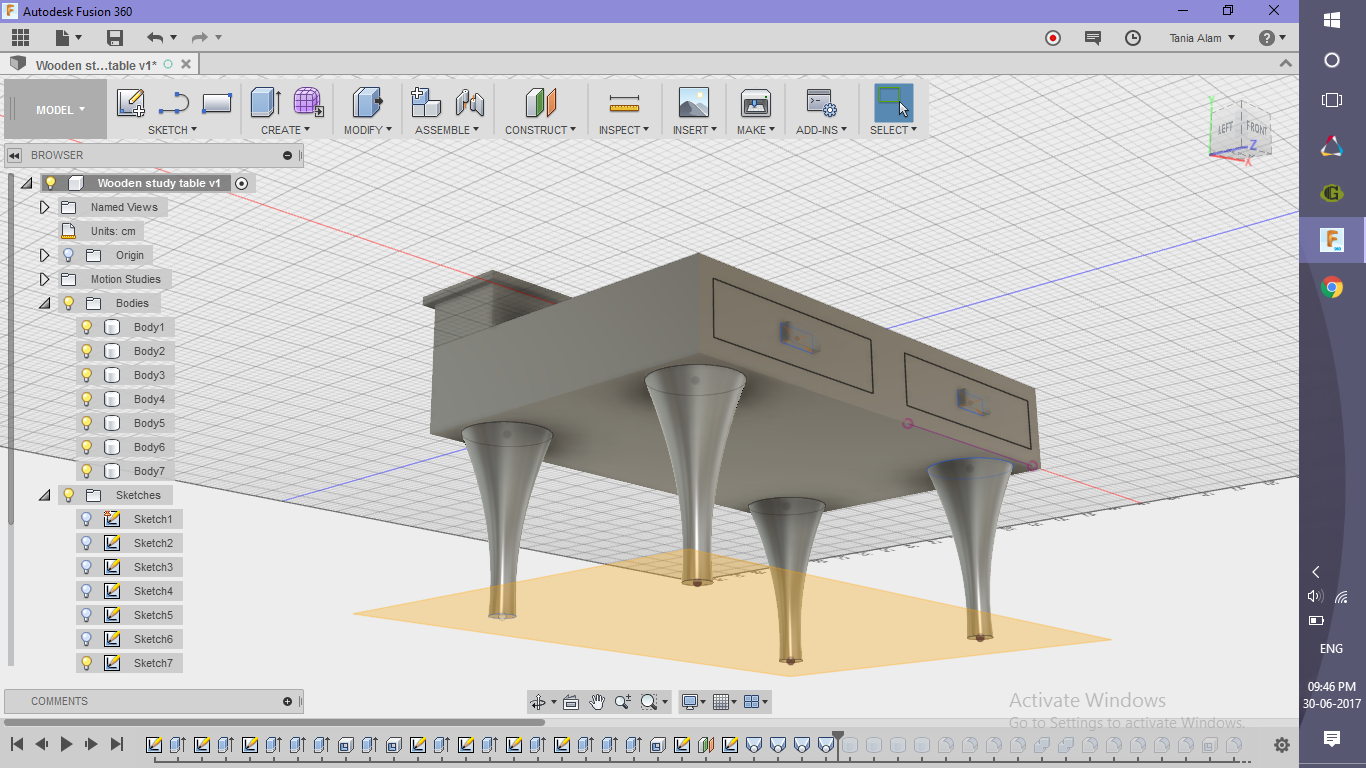Open the Help question mark menu
The height and width of the screenshot is (768, 1366).
click(x=1271, y=38)
